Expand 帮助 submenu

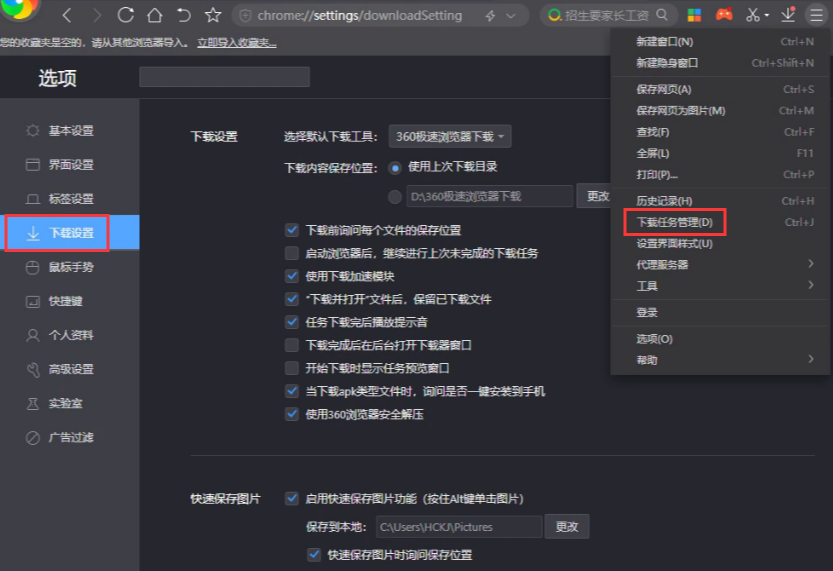(x=720, y=360)
